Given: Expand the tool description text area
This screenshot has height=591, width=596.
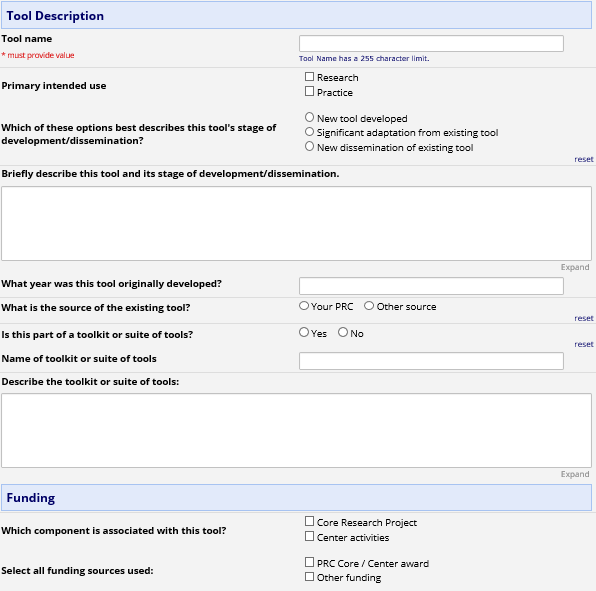Looking at the screenshot, I should point(575,267).
